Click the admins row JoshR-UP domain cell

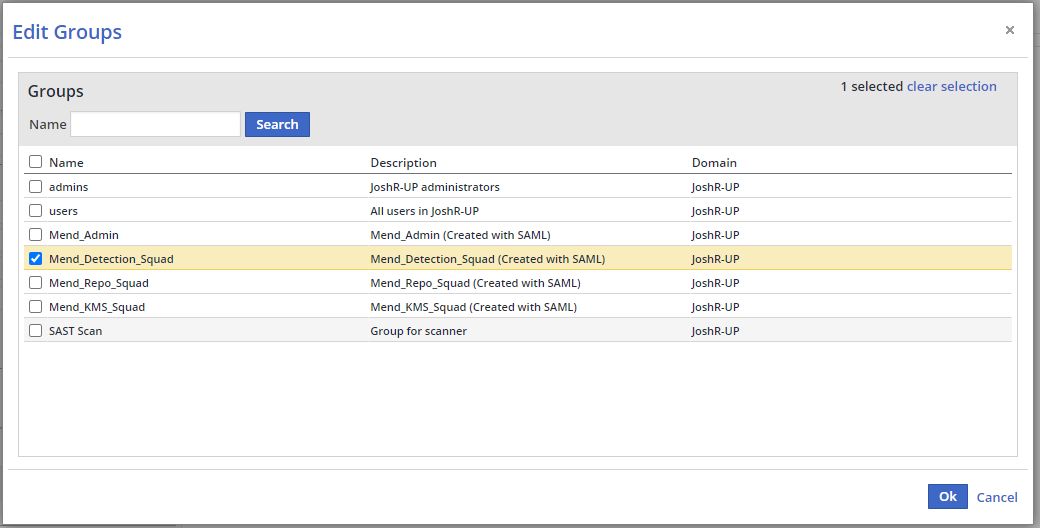coord(715,187)
